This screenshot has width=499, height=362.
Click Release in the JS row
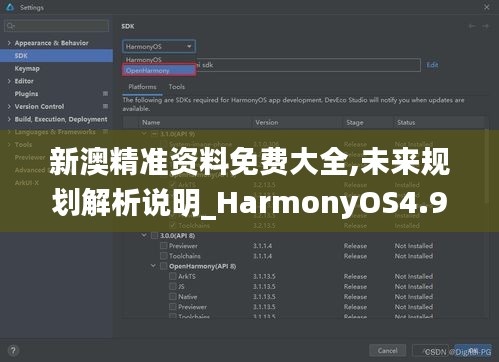coord(355,286)
